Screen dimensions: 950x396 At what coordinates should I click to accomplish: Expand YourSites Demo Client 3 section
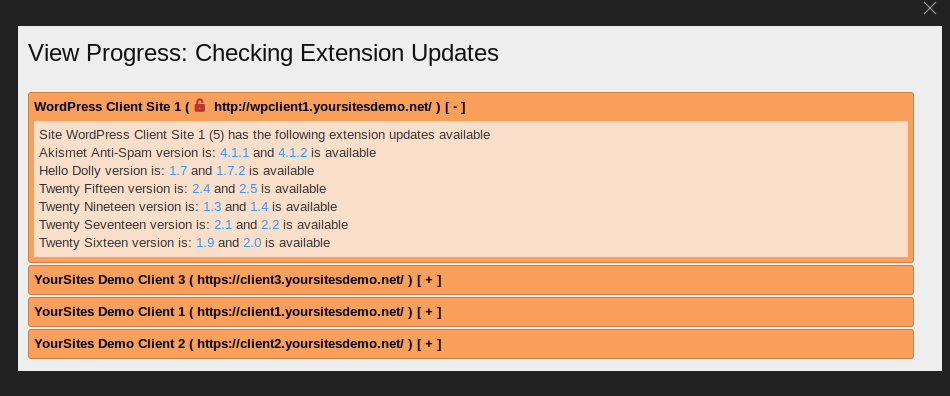pyautogui.click(x=429, y=280)
